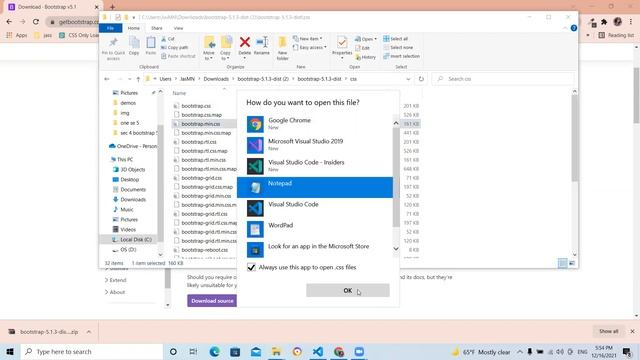Open Properties from the ribbon
The width and height of the screenshot is (640, 360).
tap(342, 47)
